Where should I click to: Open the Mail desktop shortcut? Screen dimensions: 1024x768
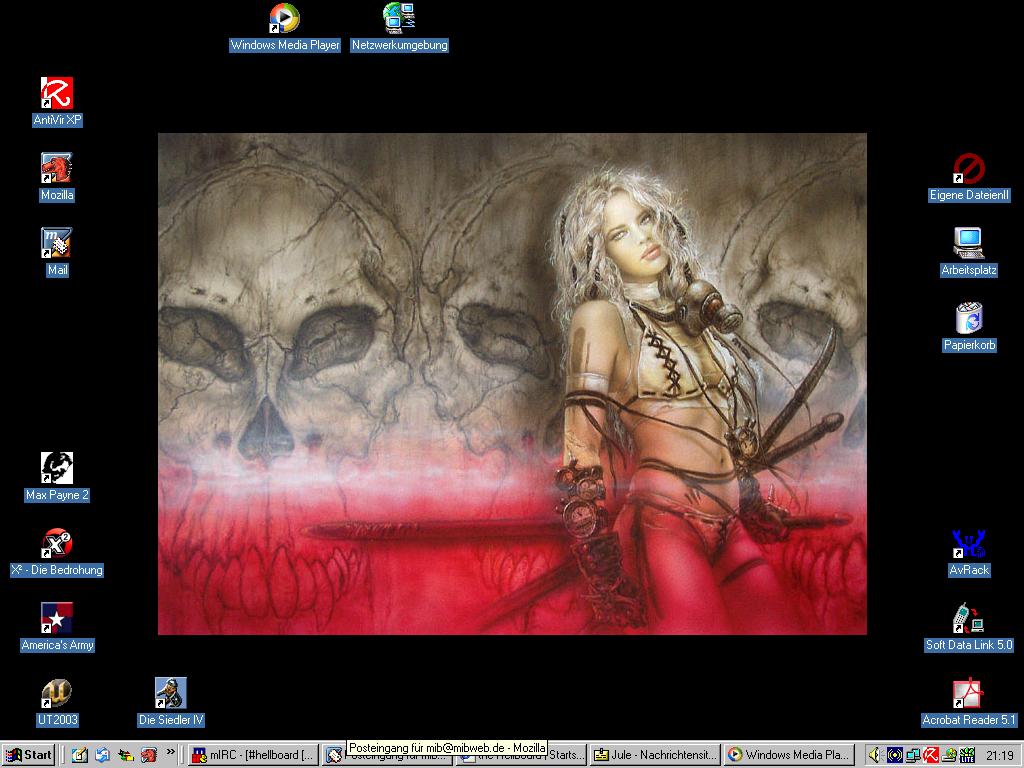tap(57, 244)
